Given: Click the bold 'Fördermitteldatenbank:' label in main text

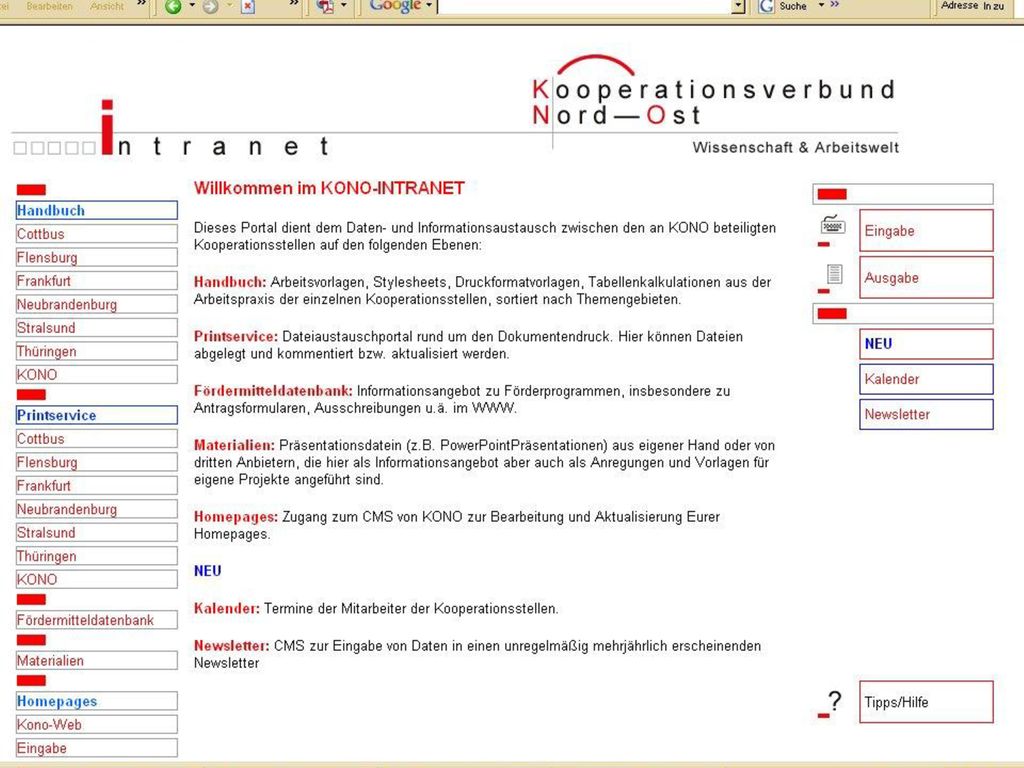Looking at the screenshot, I should 273,391.
